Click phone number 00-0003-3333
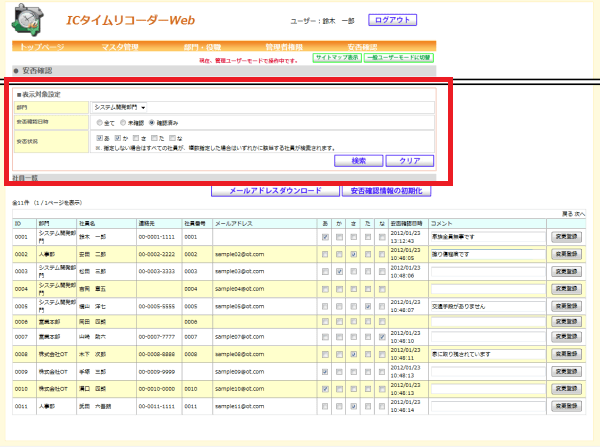 [x=157, y=271]
